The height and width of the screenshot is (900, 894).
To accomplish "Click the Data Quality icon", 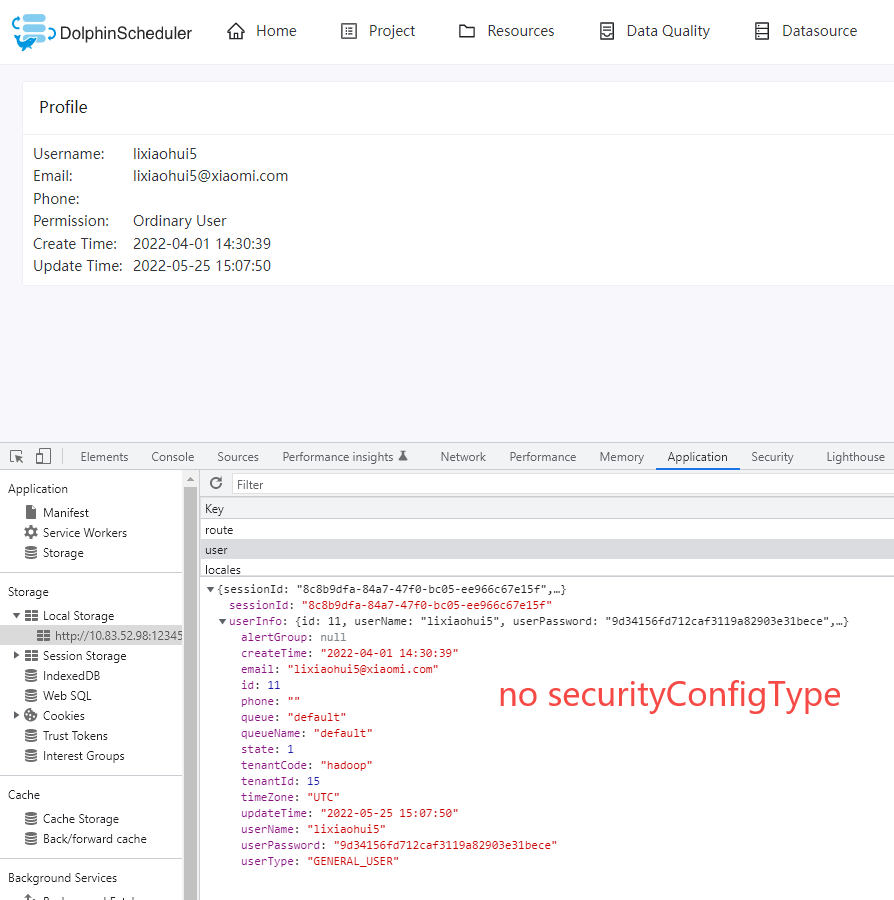I will [x=606, y=31].
